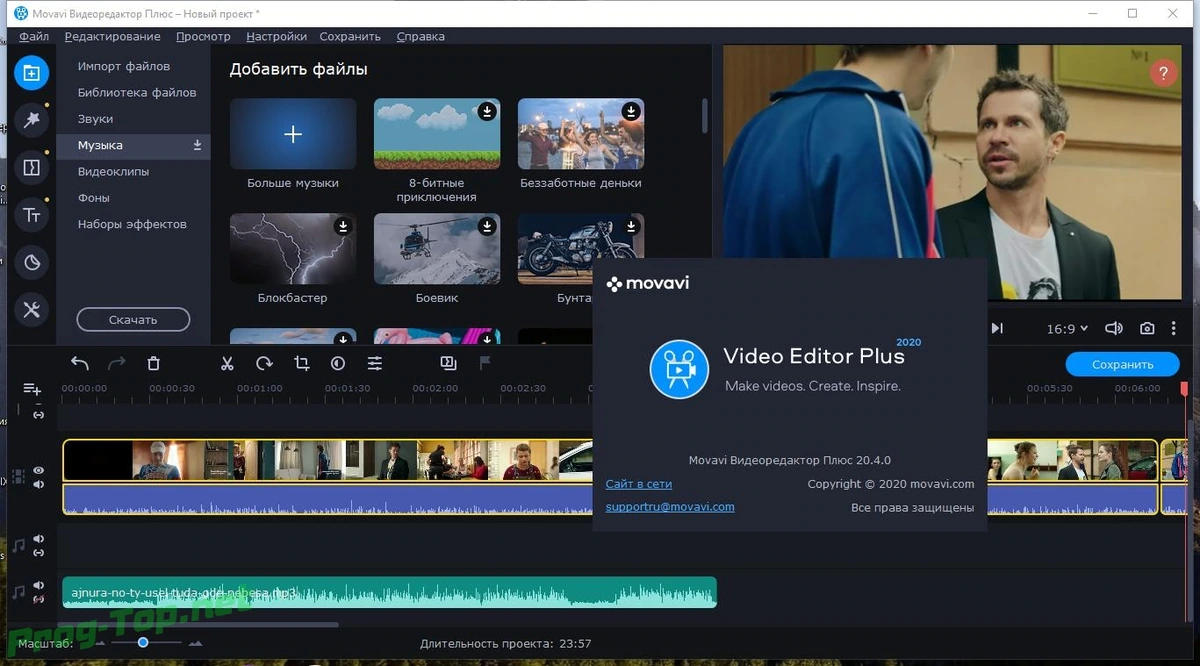The image size is (1200, 666).
Task: Mute the first audio track
Action: pyautogui.click(x=38, y=539)
